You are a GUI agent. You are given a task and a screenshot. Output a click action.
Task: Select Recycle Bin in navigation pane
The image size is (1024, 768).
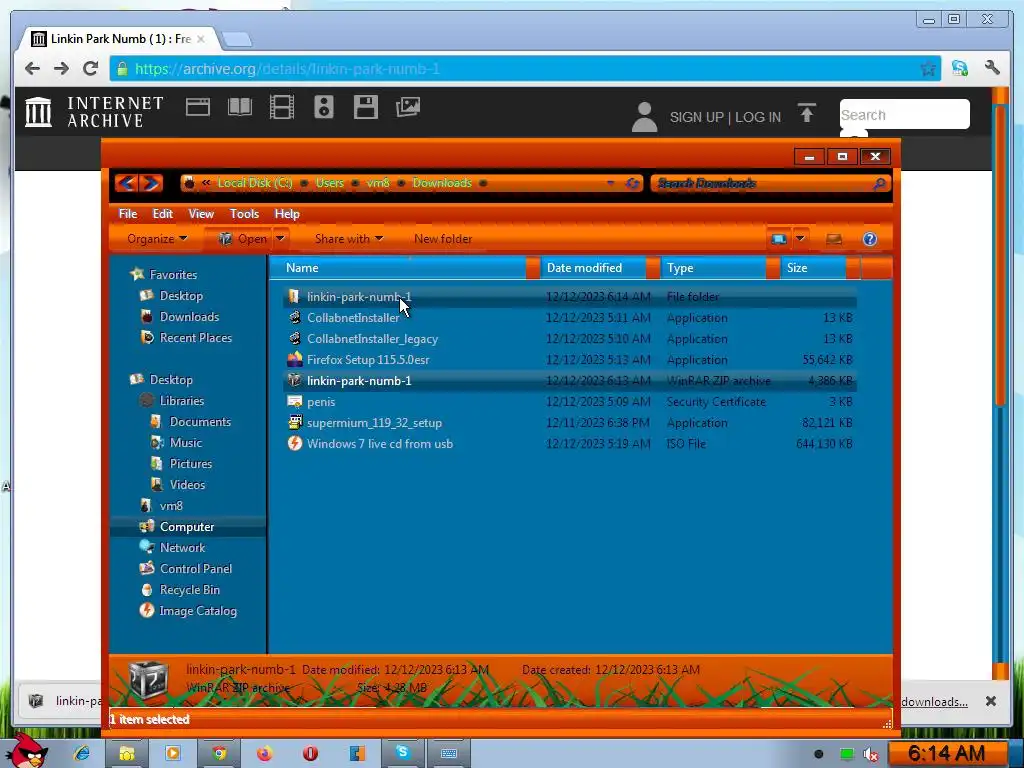coord(180,590)
